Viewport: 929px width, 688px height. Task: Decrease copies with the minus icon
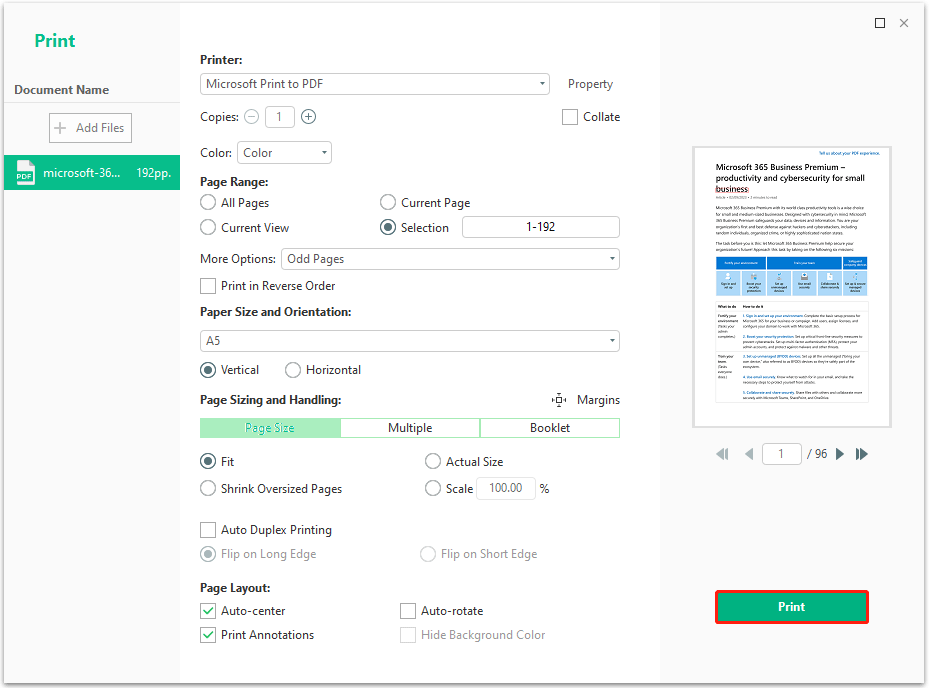click(252, 117)
